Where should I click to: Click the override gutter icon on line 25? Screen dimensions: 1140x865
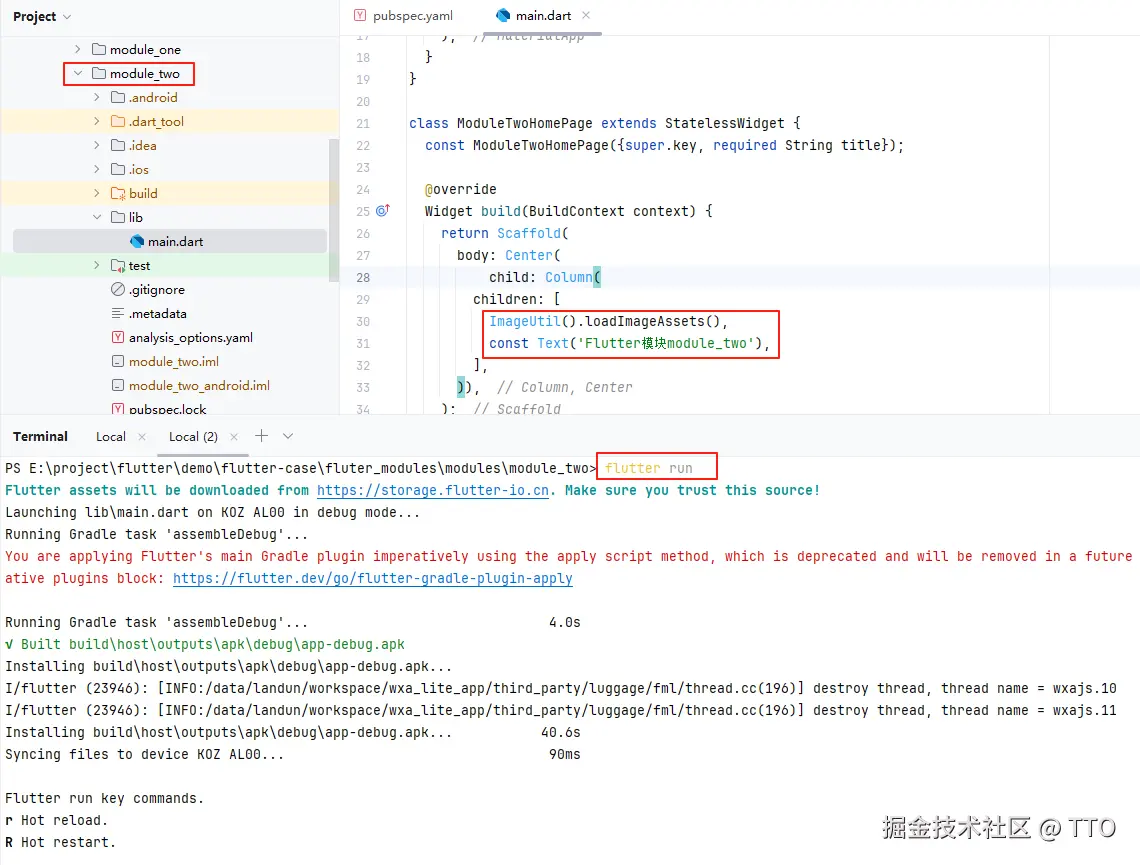383,211
